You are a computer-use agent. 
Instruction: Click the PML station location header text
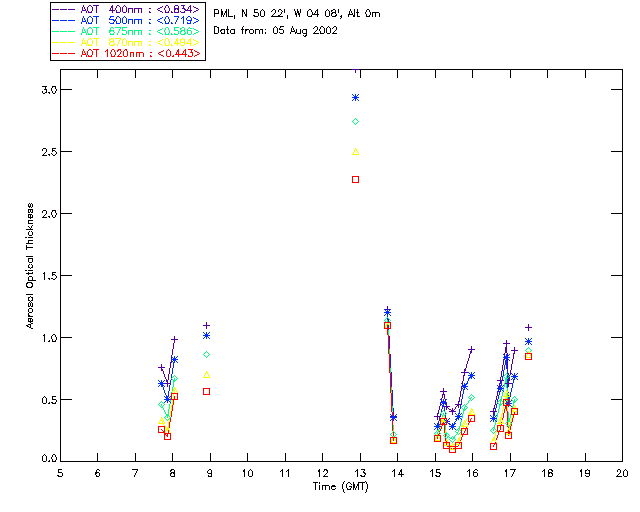[x=297, y=14]
